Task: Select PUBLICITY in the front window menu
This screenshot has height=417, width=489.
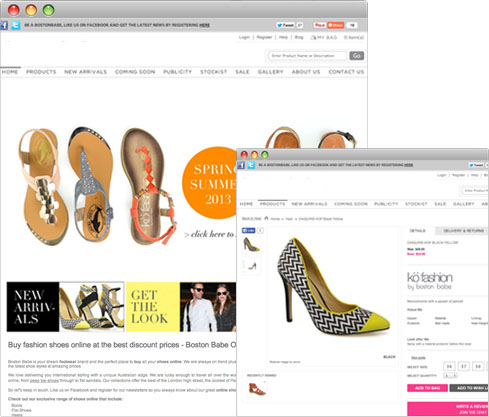Action: 386,204
